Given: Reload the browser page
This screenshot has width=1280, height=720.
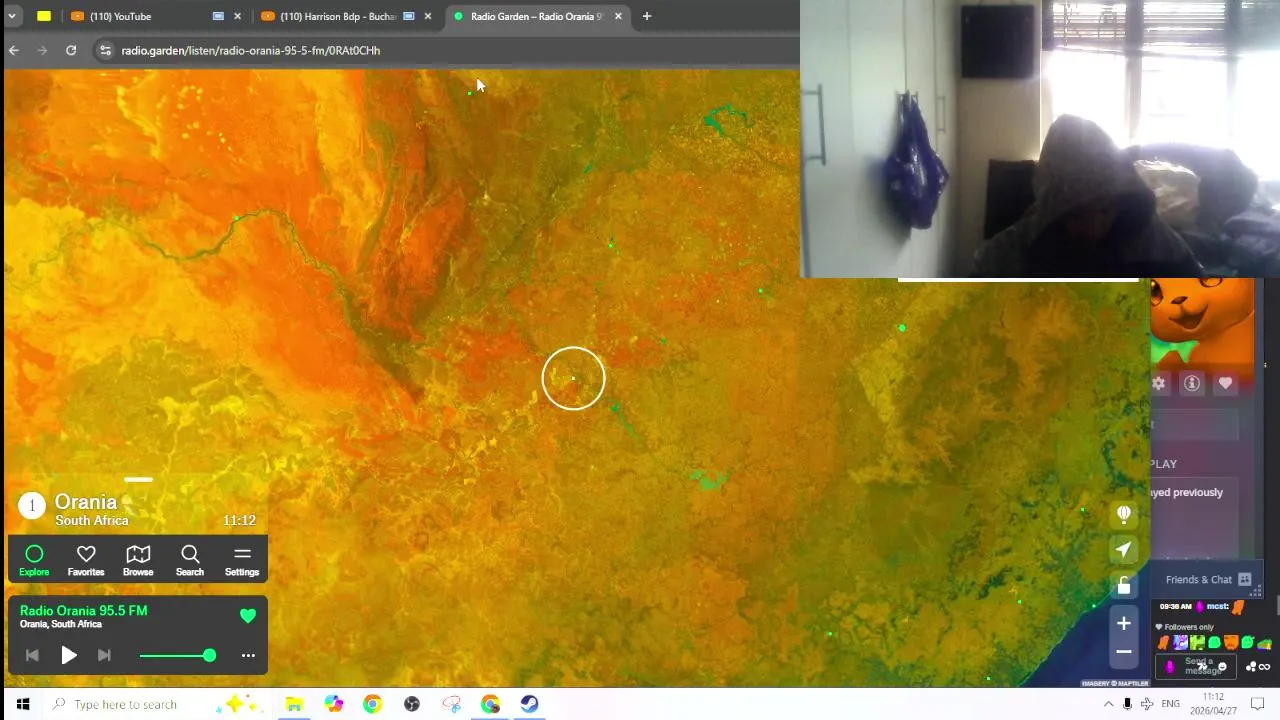Looking at the screenshot, I should coord(71,50).
